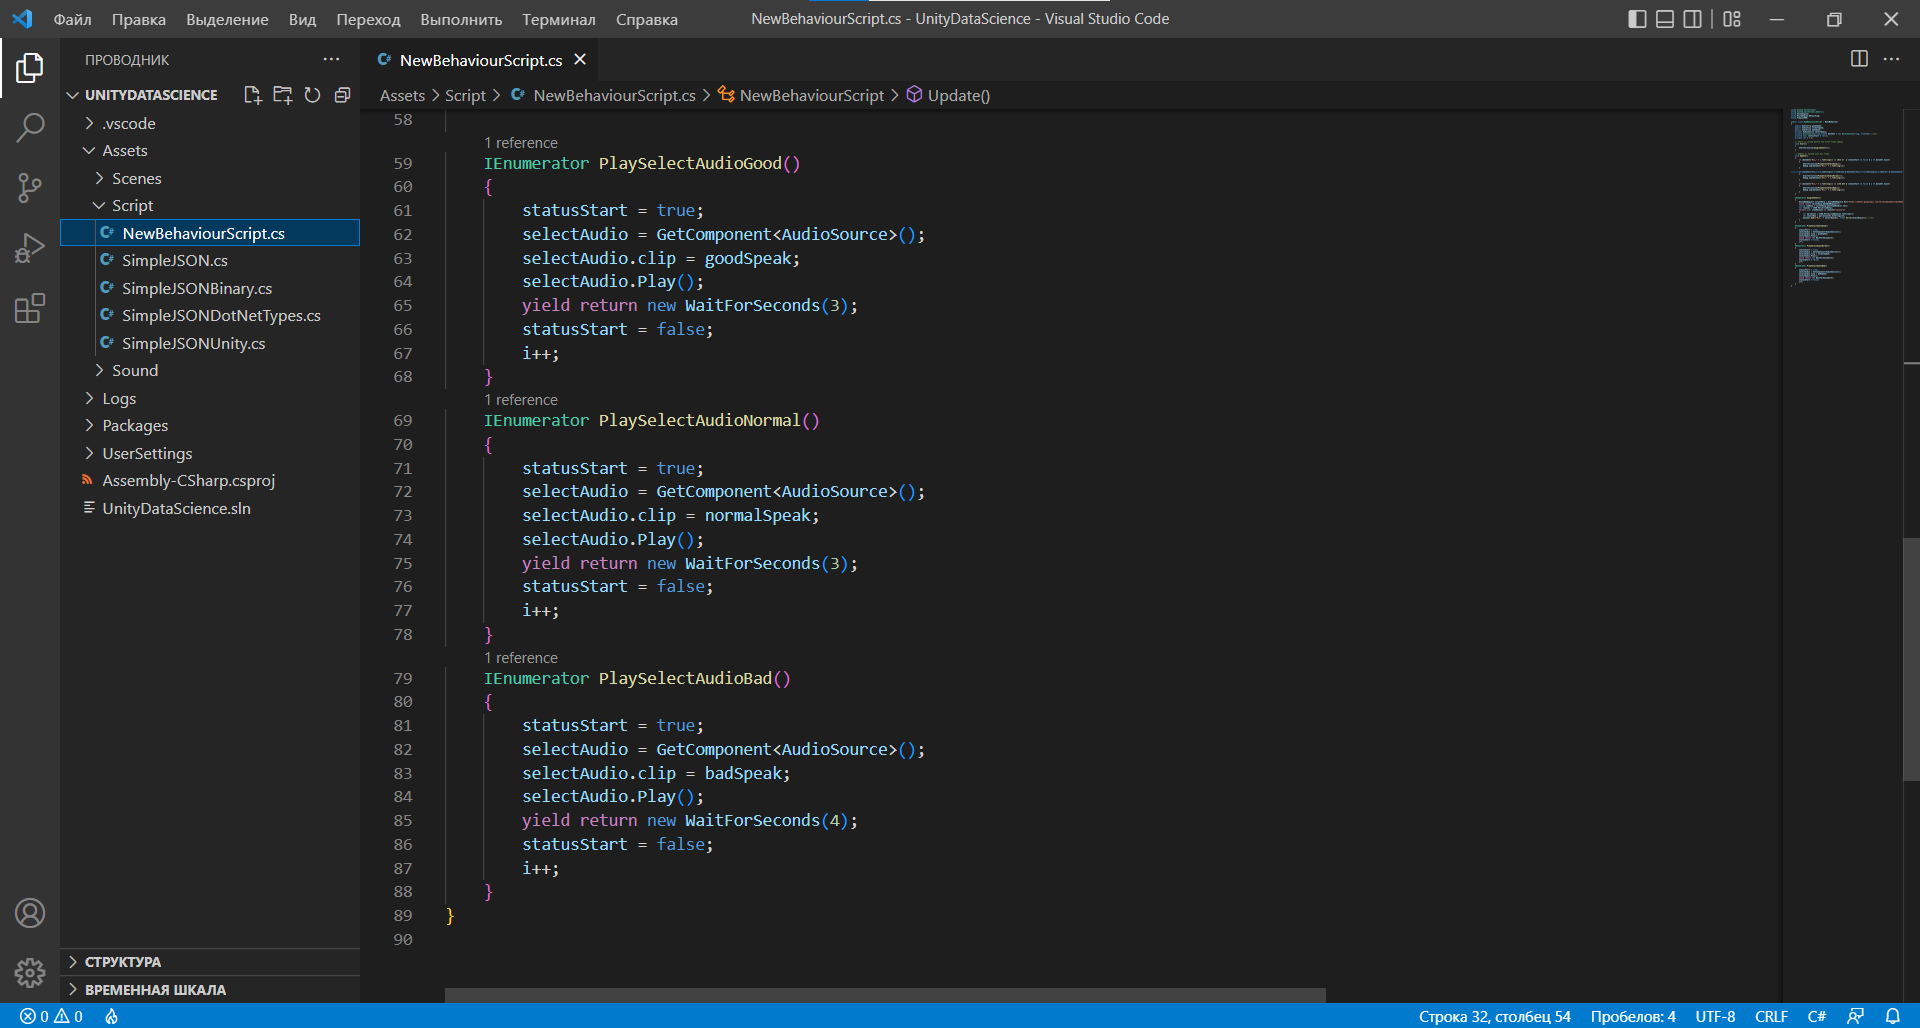Open the Терминал menu

[x=558, y=19]
